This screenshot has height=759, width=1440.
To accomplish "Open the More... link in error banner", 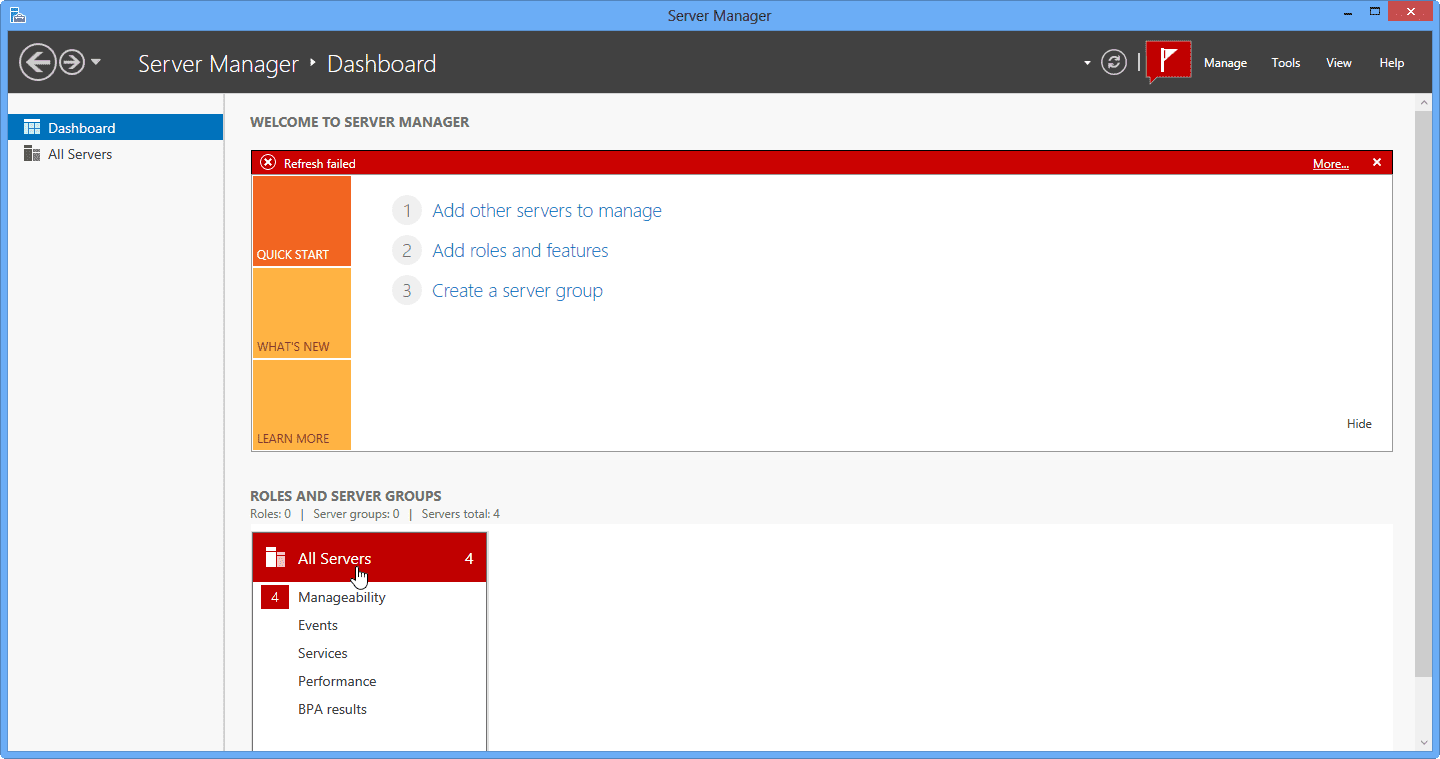I will [1330, 164].
